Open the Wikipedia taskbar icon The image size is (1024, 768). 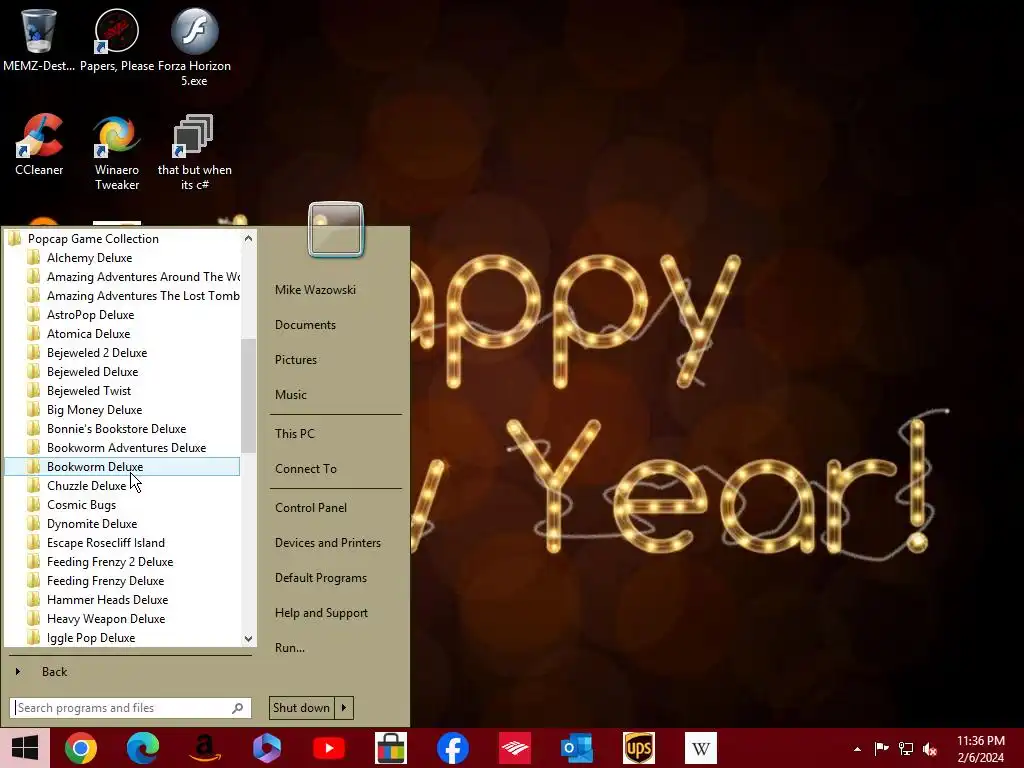click(x=701, y=748)
